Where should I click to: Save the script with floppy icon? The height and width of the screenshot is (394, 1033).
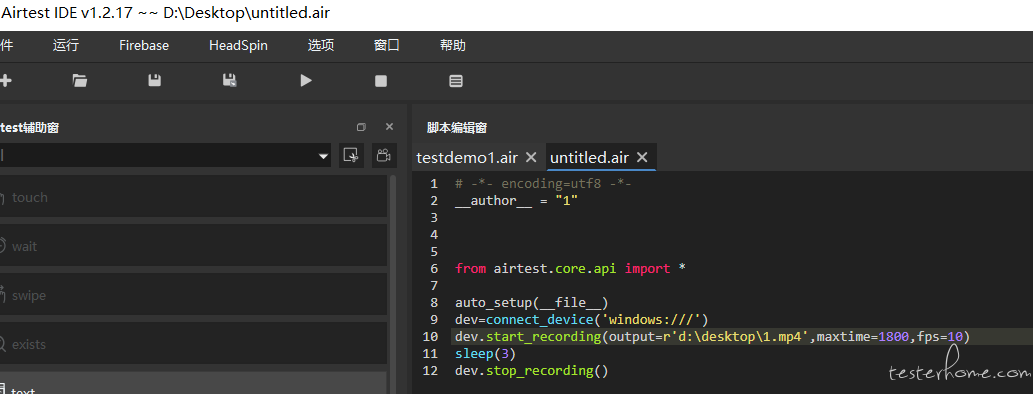[x=155, y=80]
